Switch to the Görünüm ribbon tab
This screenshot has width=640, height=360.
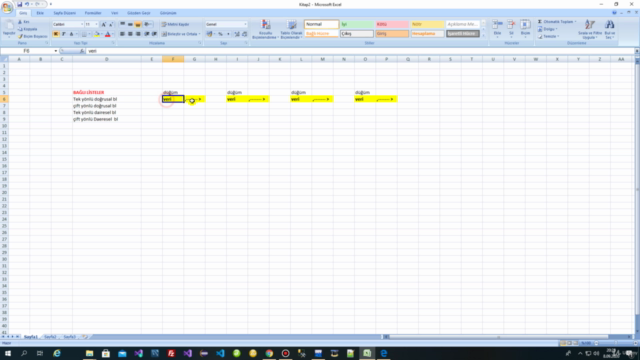(x=168, y=13)
